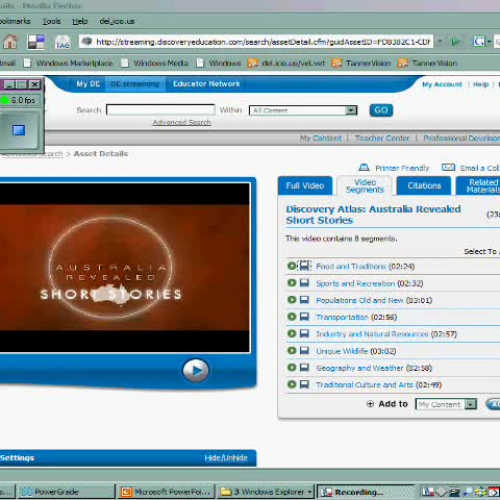Open the Help menu
The image size is (500, 500).
coord(80,21)
